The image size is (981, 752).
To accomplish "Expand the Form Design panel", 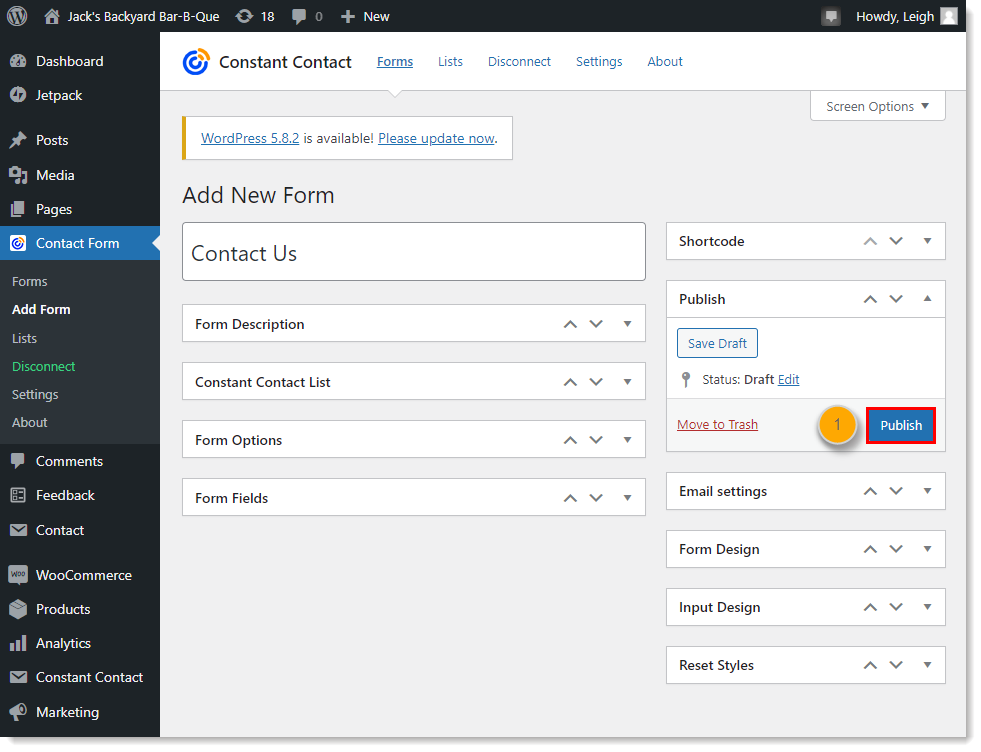I will (928, 549).
